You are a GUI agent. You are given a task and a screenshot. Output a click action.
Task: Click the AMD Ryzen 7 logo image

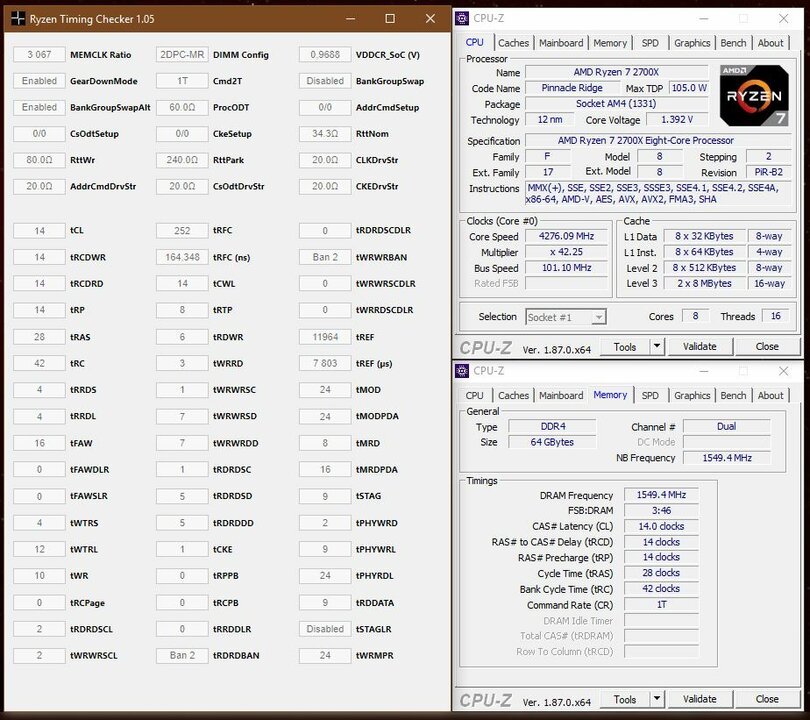point(754,96)
